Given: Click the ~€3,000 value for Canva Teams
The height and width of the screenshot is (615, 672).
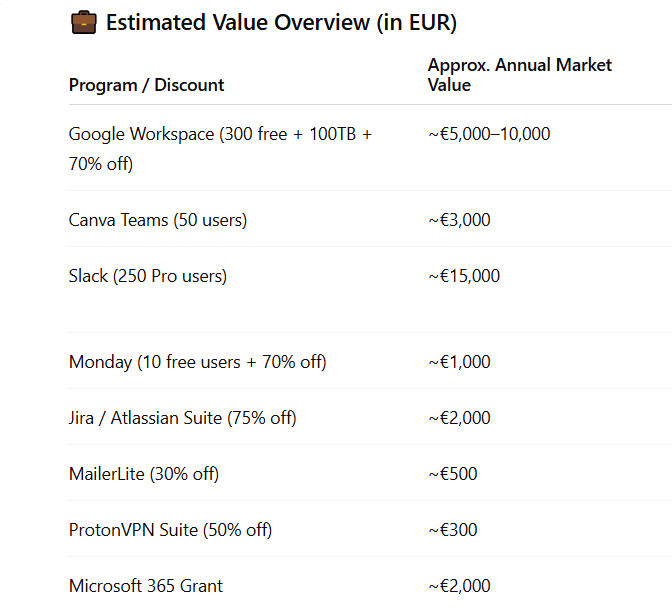Looking at the screenshot, I should [x=459, y=220].
